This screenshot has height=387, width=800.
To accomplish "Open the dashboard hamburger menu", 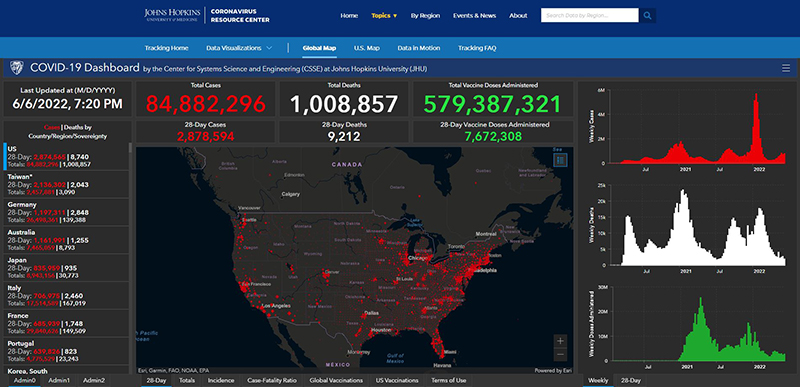I will click(x=786, y=68).
